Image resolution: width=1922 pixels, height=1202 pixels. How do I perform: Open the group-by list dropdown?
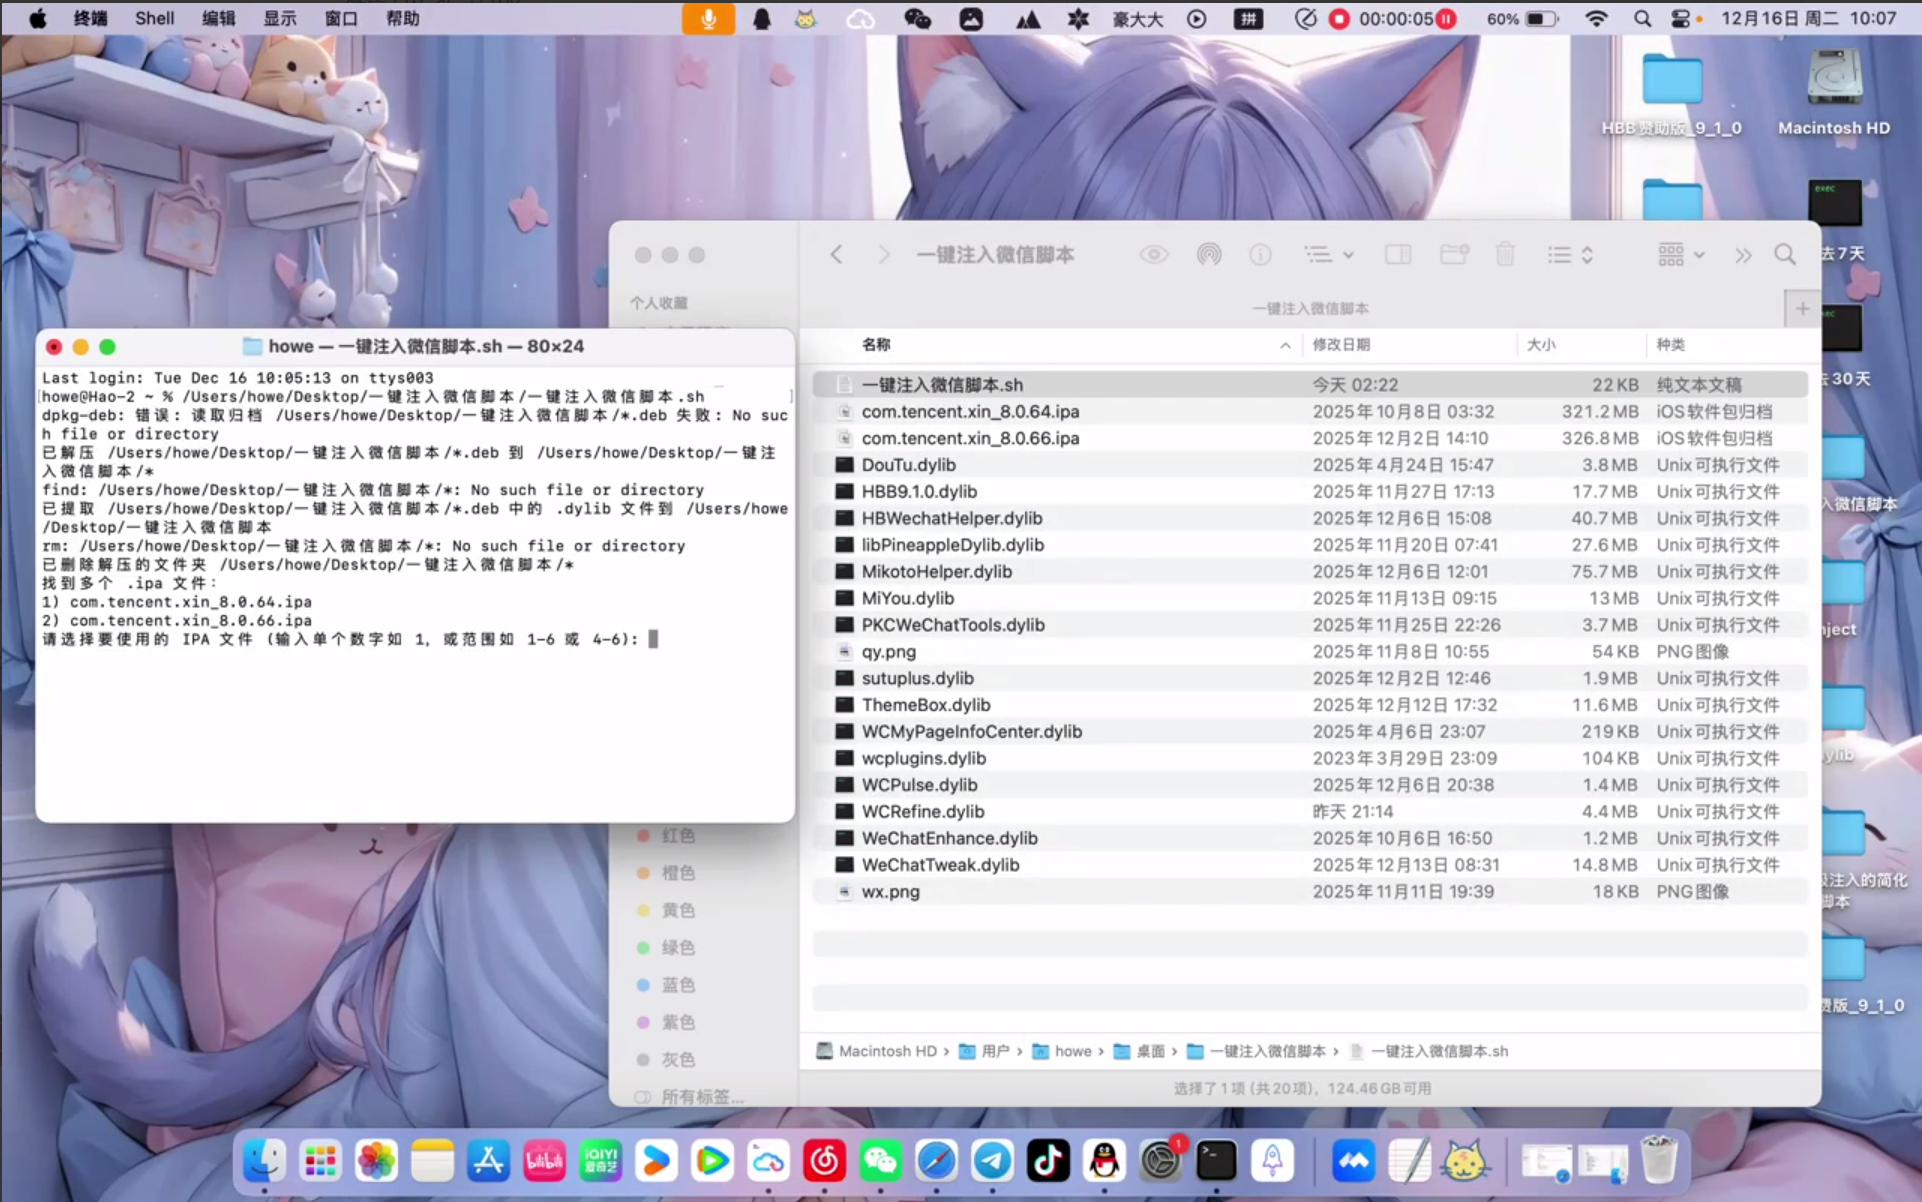click(1328, 255)
